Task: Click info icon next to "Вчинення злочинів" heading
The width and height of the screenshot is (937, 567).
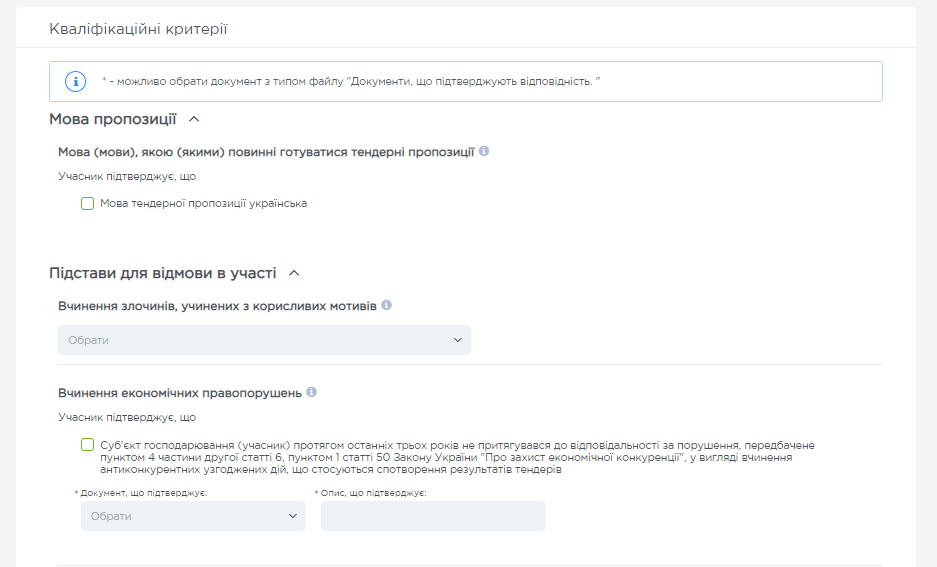Action: [x=386, y=305]
